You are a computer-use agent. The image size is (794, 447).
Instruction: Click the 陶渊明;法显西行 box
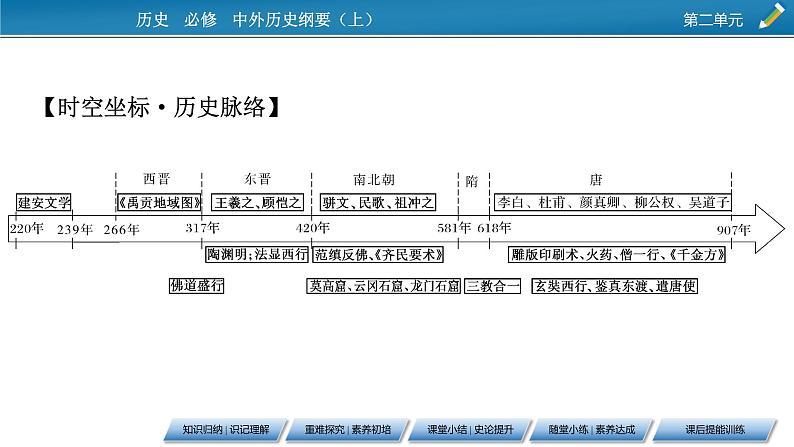point(256,255)
